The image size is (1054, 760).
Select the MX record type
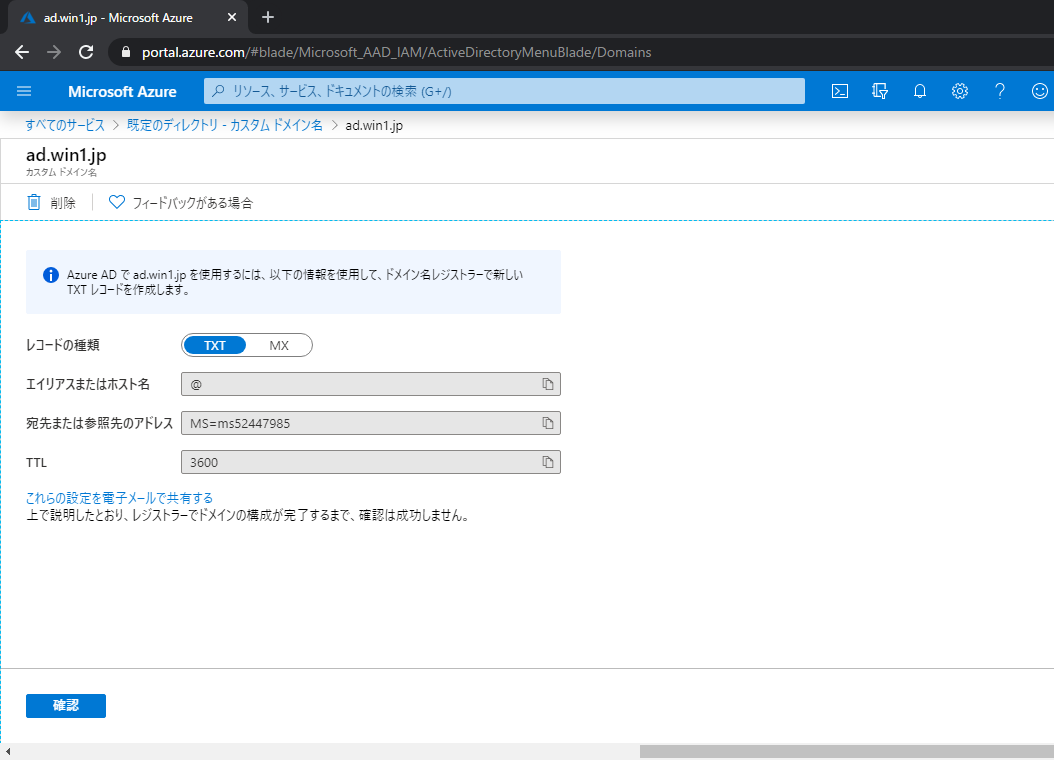click(279, 345)
